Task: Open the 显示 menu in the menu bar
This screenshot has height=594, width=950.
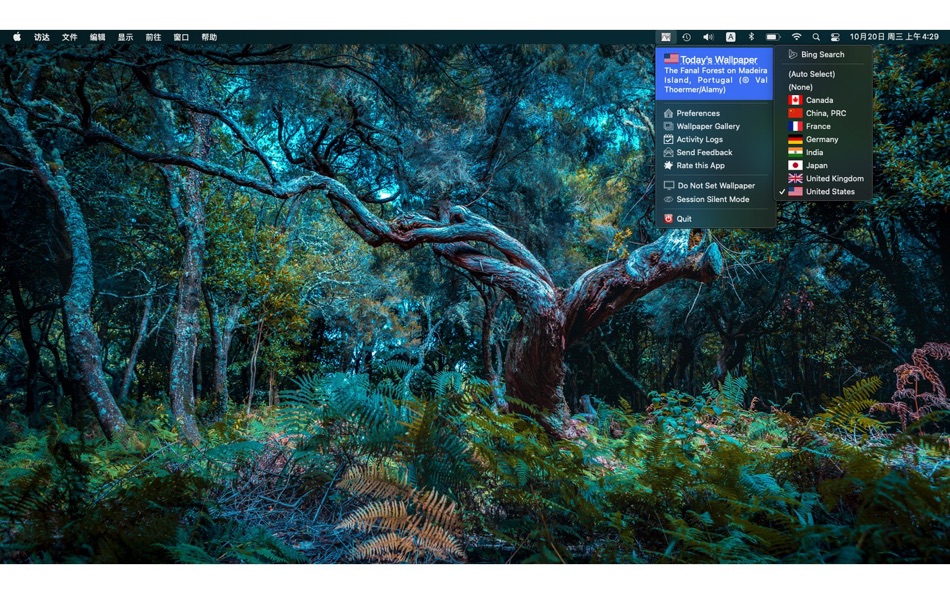Action: tap(125, 37)
